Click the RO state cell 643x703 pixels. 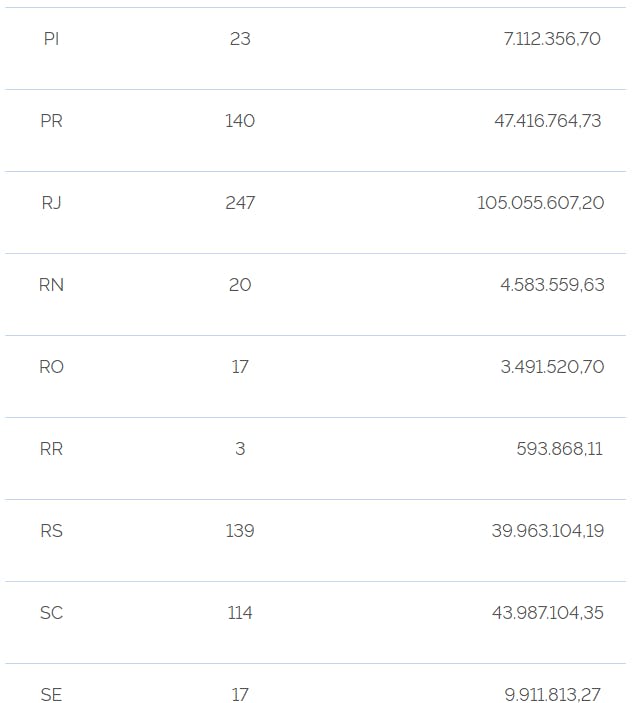point(51,367)
